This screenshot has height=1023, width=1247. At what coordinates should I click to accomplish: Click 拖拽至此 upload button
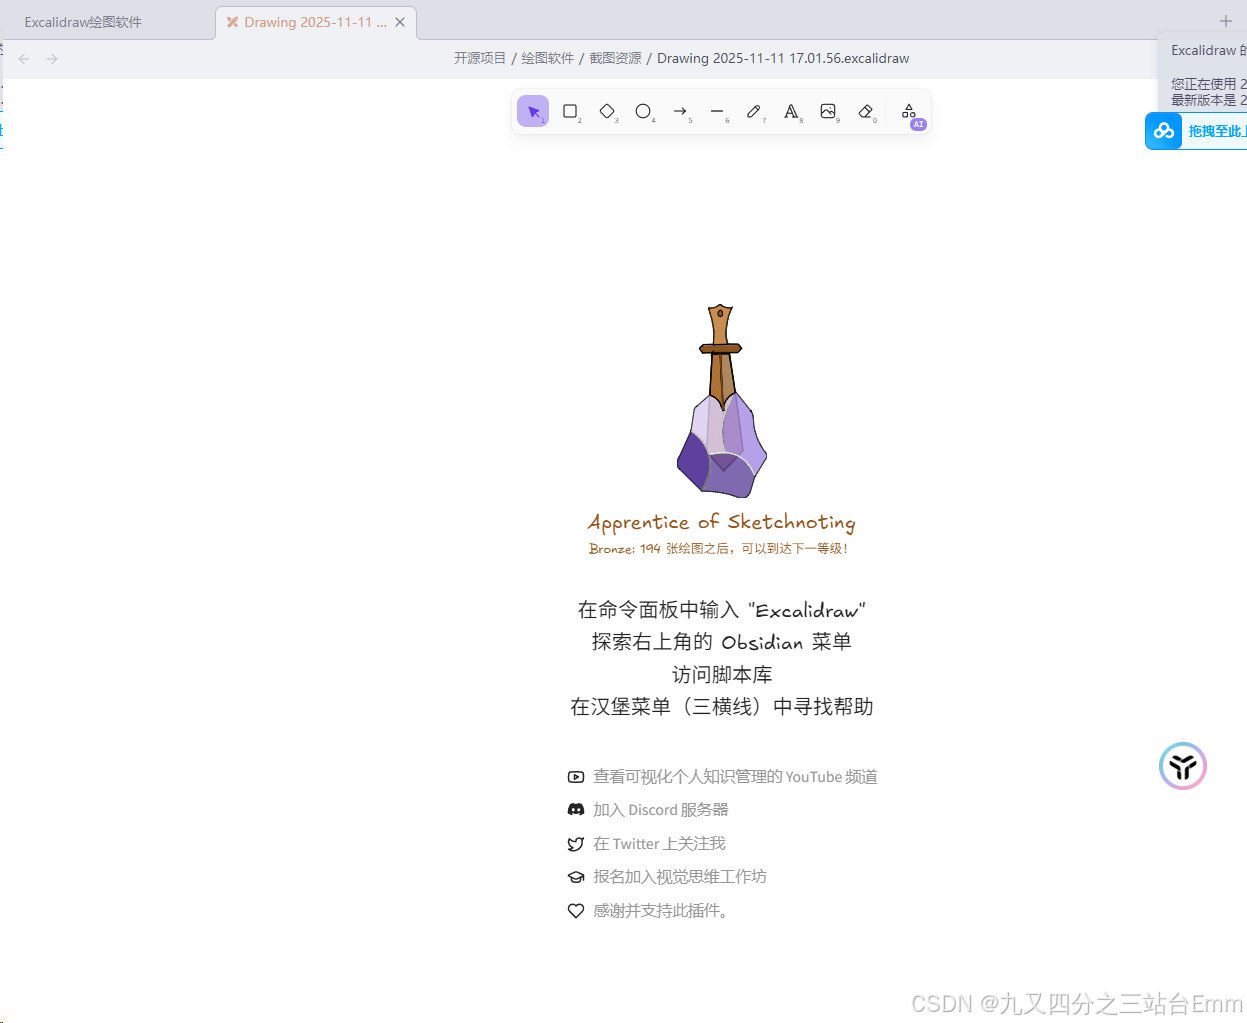tap(1216, 131)
